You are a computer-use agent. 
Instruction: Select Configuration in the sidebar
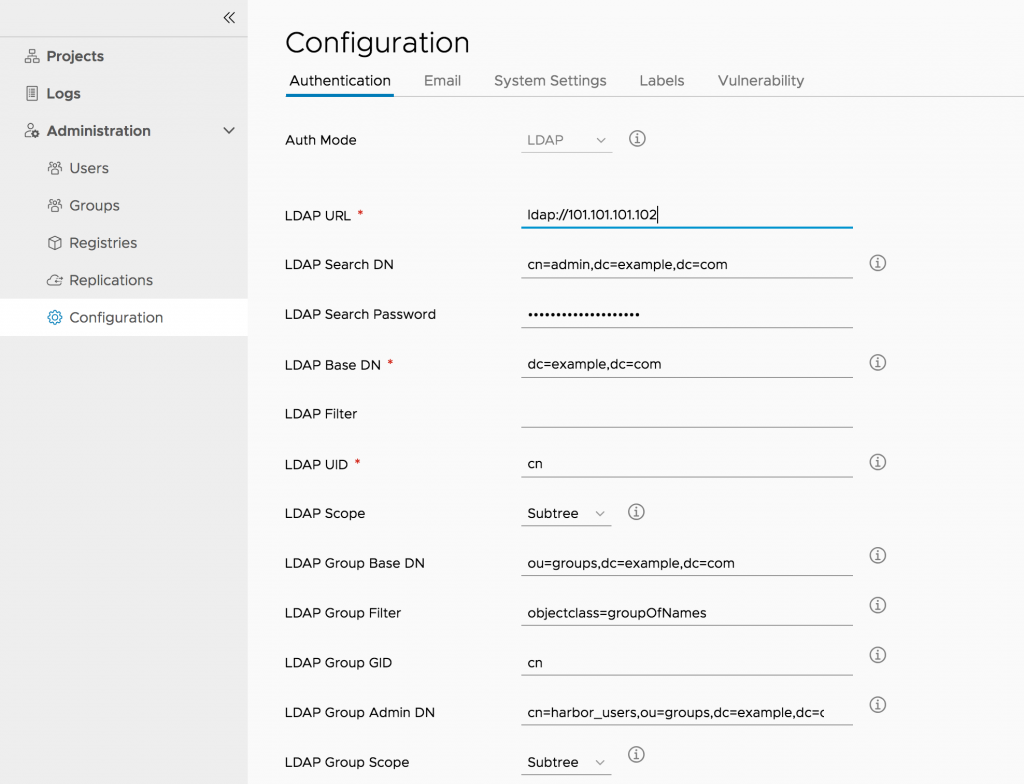pyautogui.click(x=124, y=318)
